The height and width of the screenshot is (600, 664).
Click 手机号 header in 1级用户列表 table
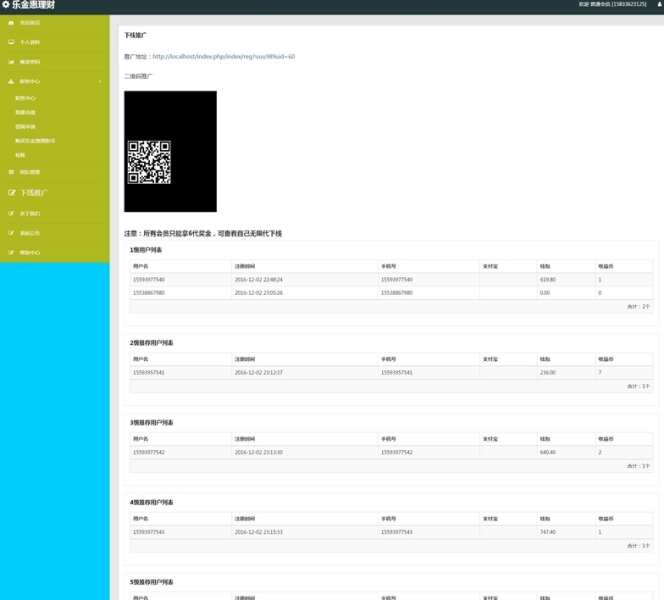pyautogui.click(x=388, y=266)
